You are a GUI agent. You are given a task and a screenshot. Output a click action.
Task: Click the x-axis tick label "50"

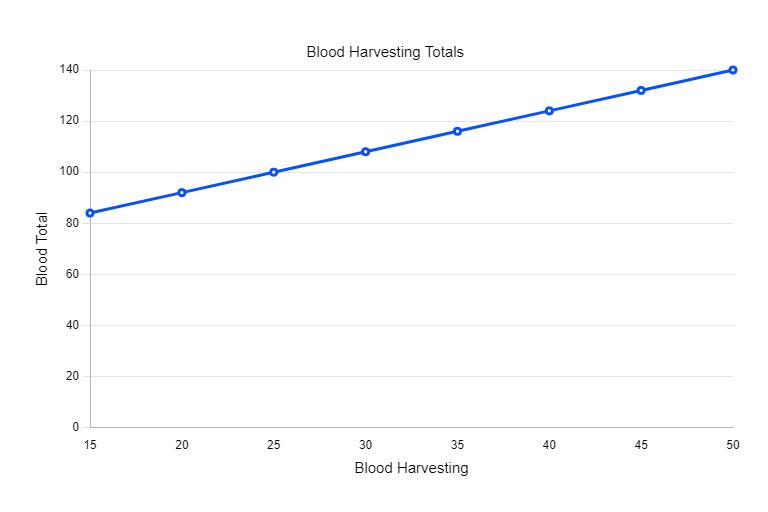click(733, 445)
